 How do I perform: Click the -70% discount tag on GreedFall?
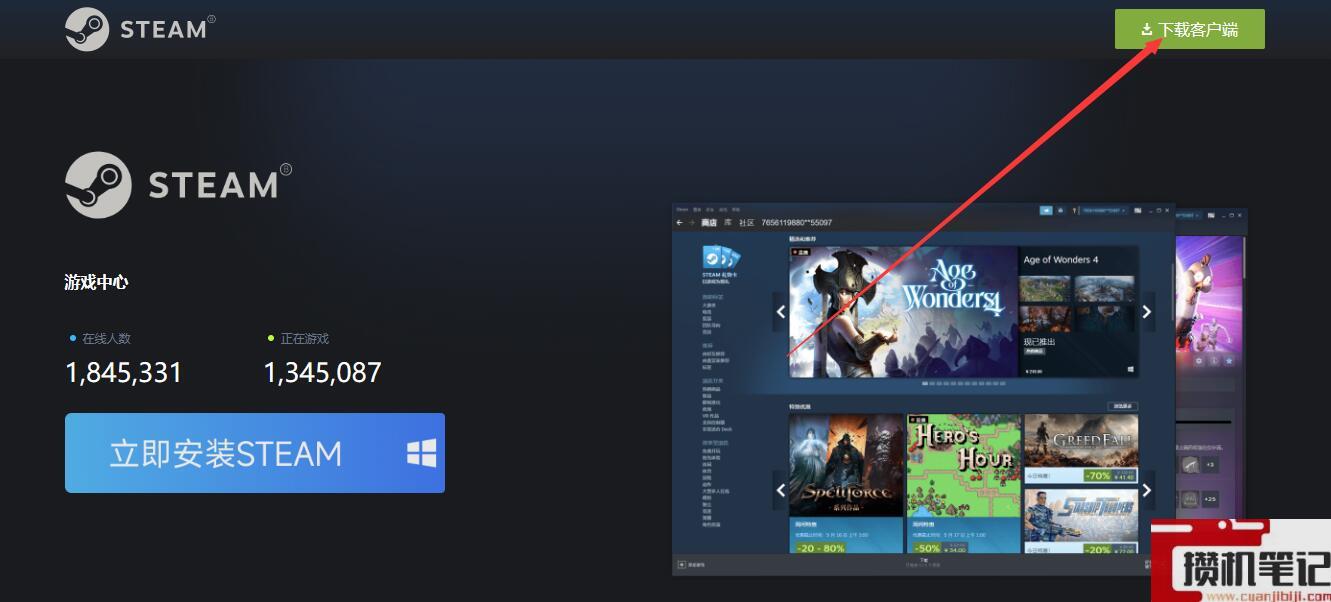1098,475
